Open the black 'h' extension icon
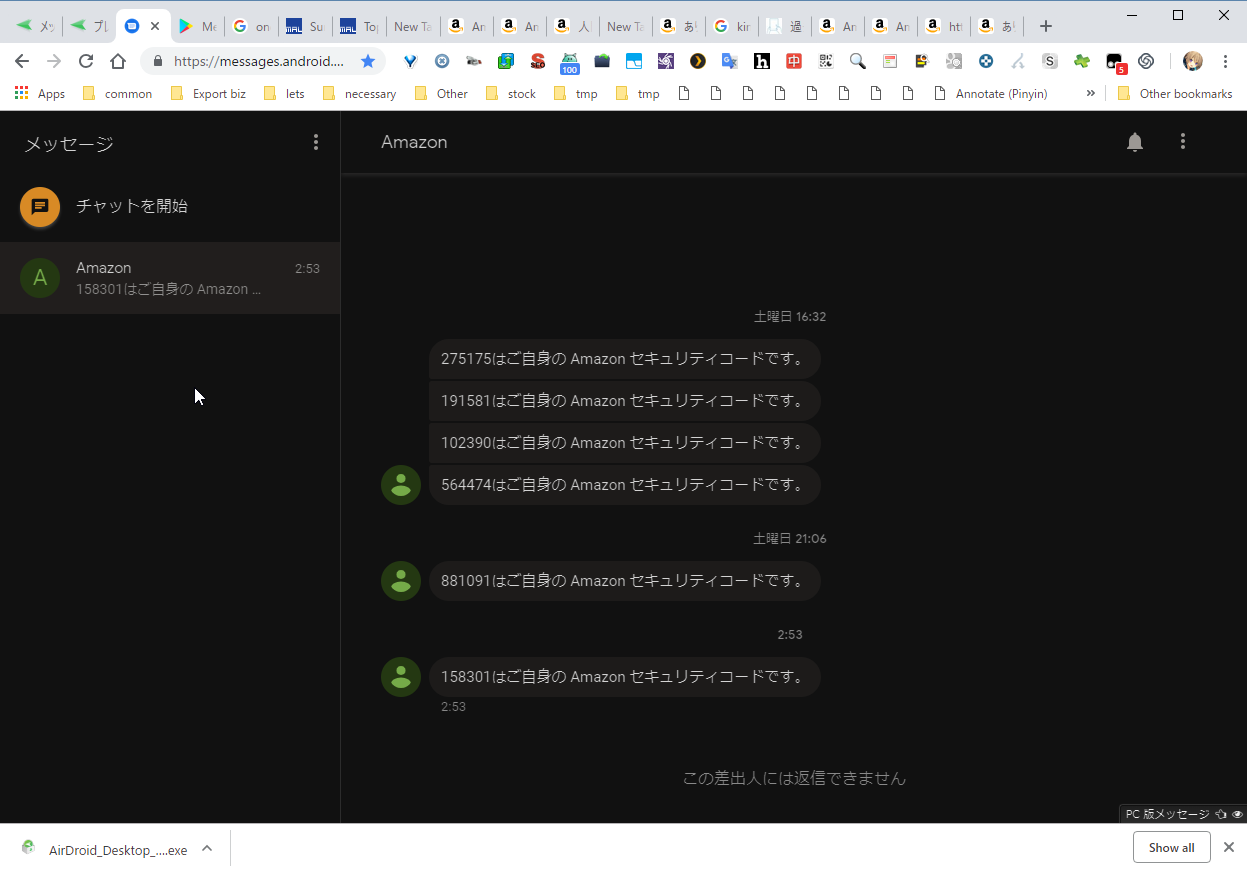Screen dimensions: 1247x872 [762, 61]
